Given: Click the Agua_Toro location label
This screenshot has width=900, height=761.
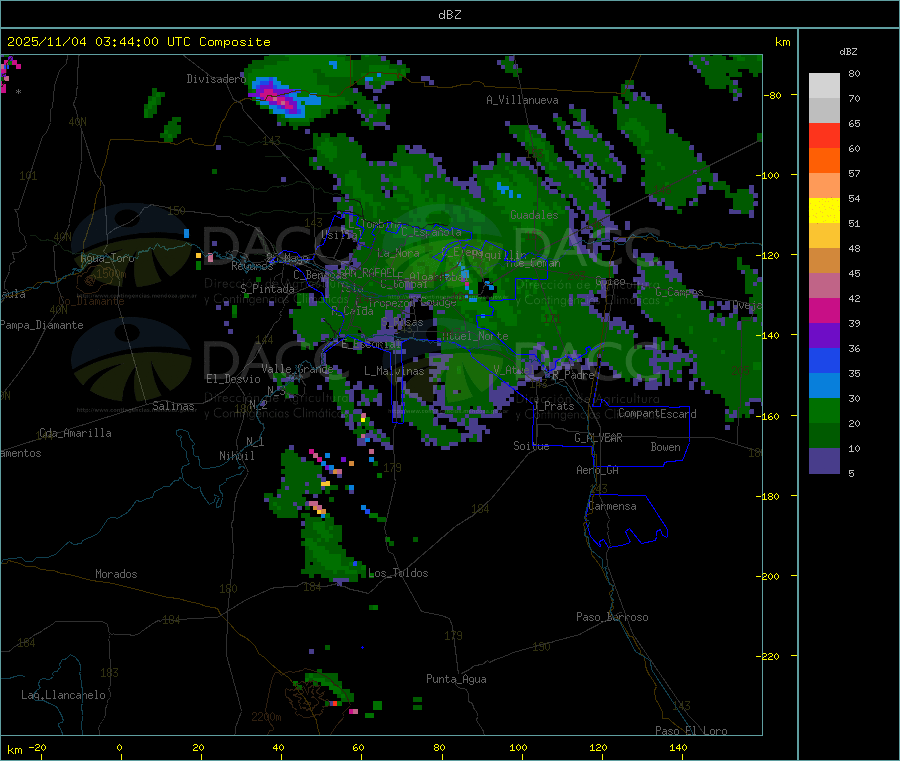Looking at the screenshot, I should [107, 258].
